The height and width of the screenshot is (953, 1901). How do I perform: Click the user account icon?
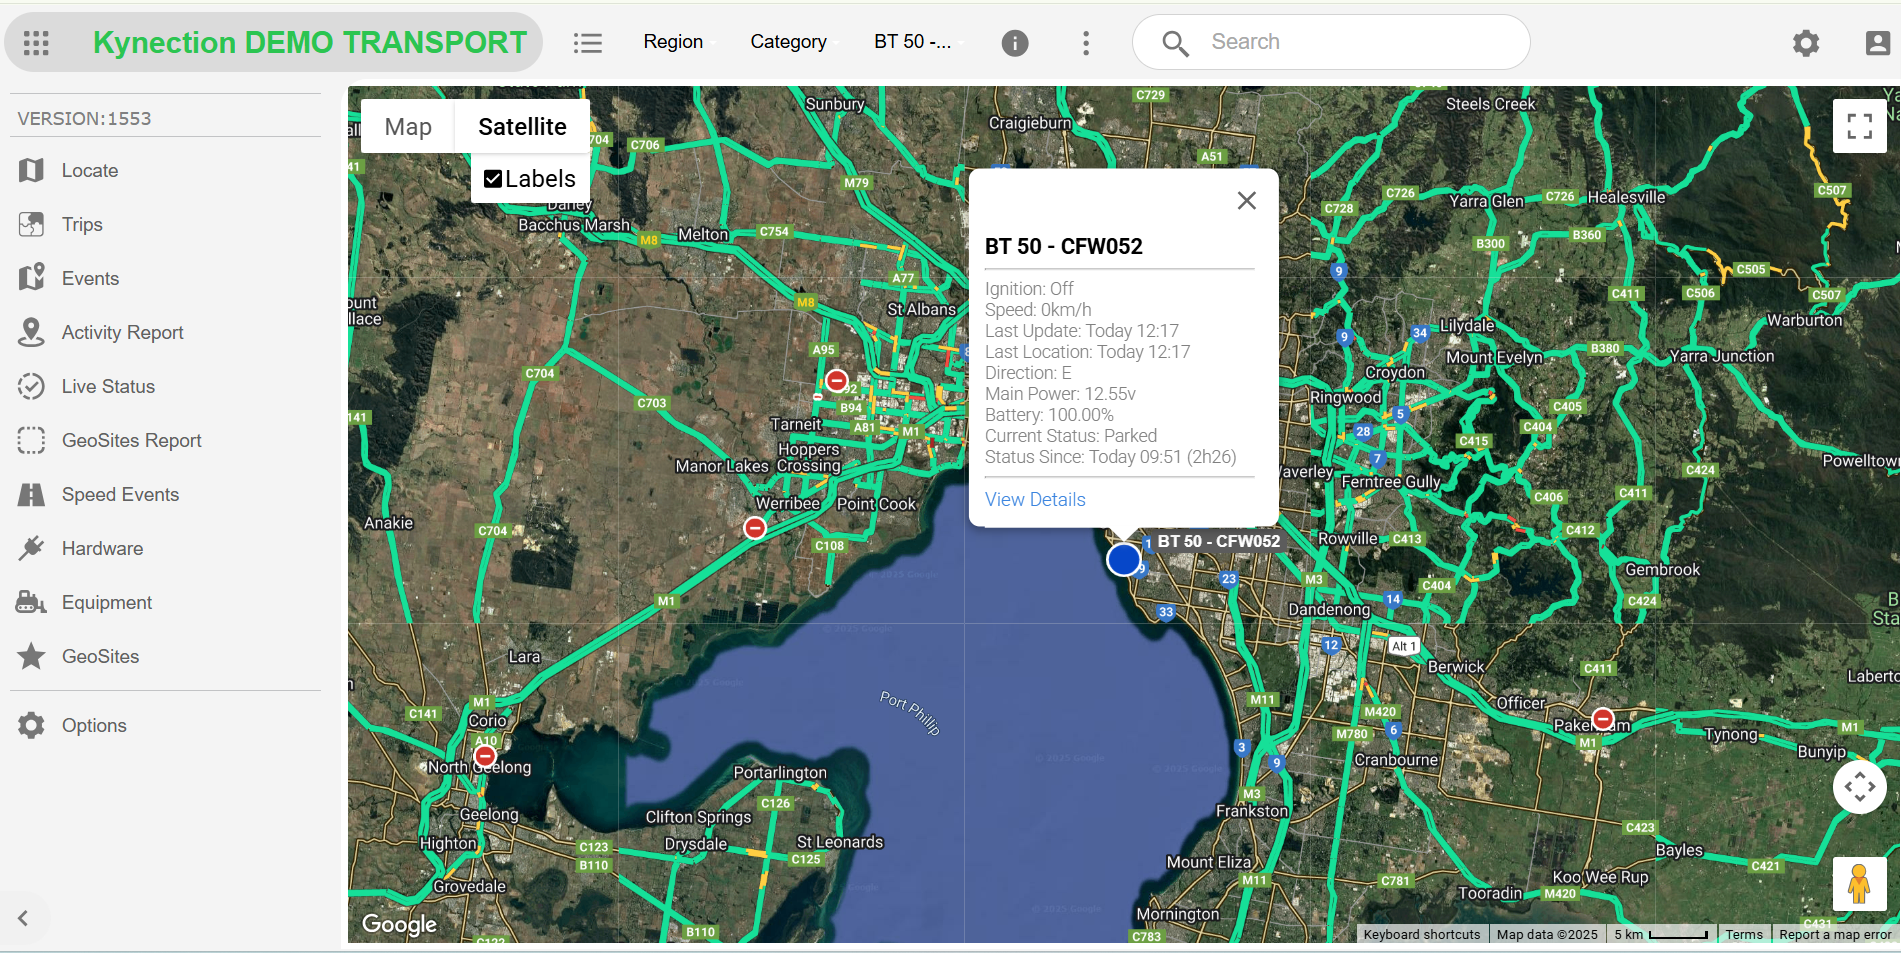coord(1877,43)
